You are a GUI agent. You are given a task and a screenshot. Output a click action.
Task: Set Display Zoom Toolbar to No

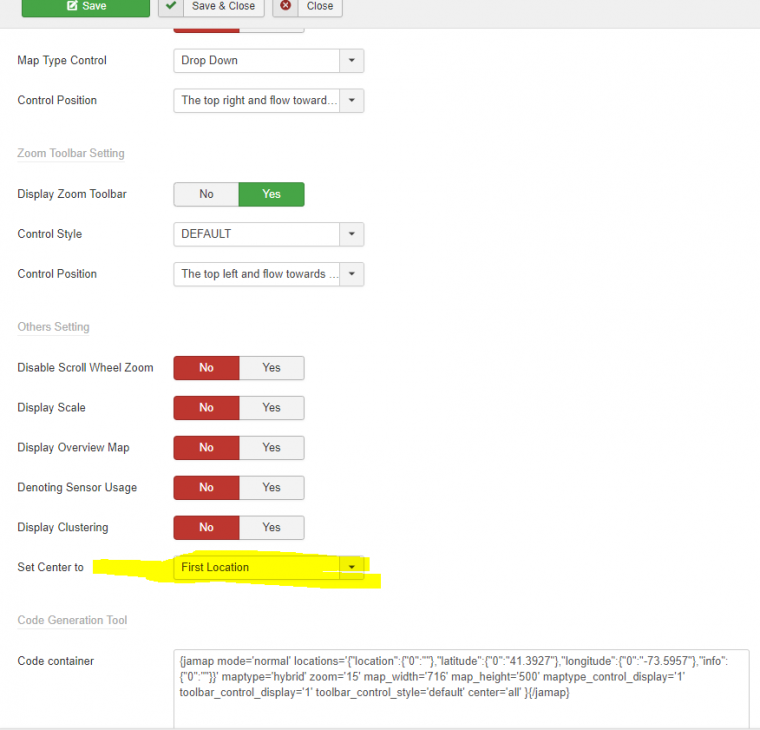(206, 194)
